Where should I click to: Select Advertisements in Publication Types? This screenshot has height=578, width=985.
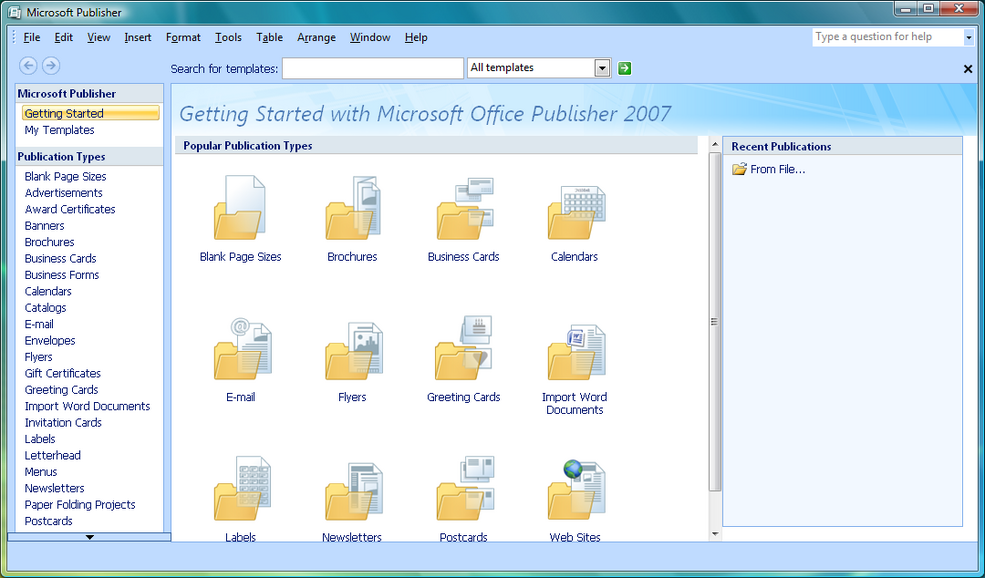(x=63, y=193)
